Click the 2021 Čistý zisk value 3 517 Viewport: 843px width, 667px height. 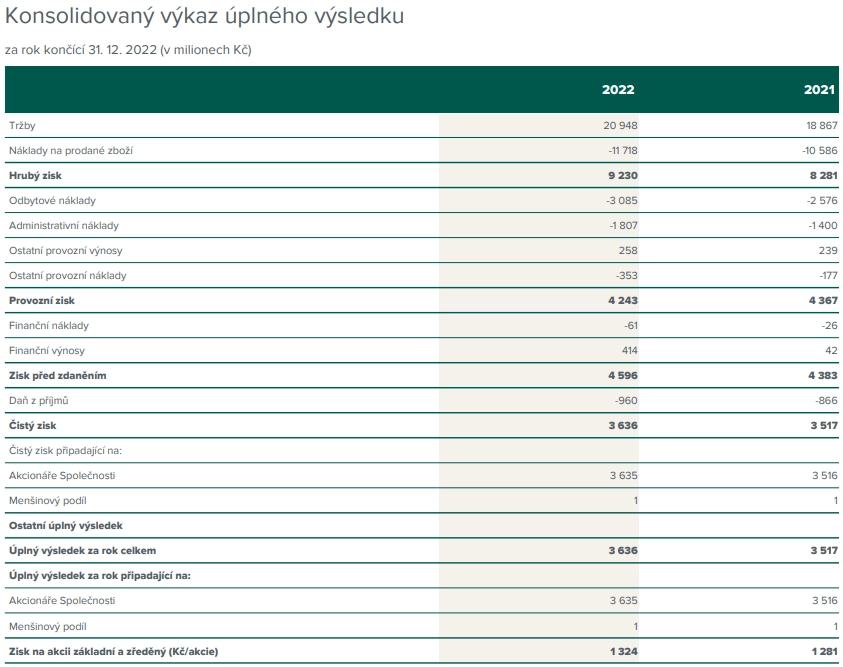[824, 426]
